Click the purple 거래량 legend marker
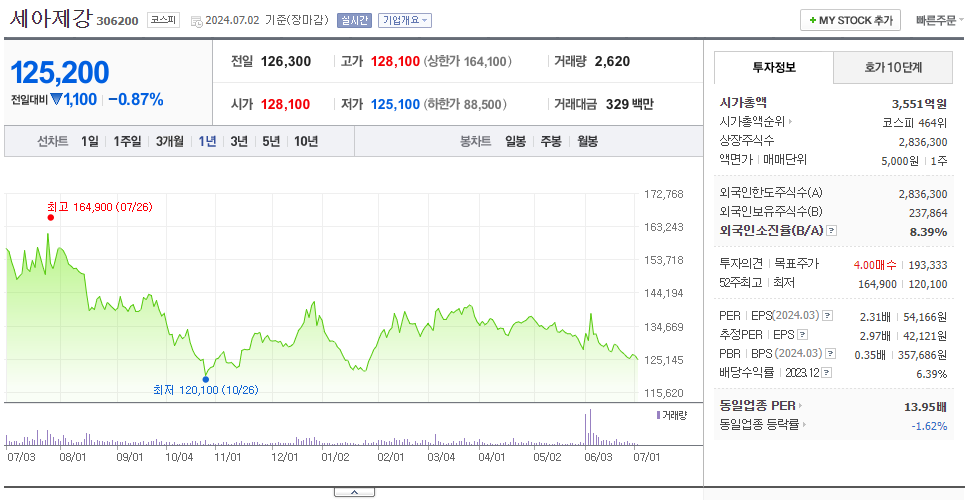The image size is (968, 500). point(658,415)
